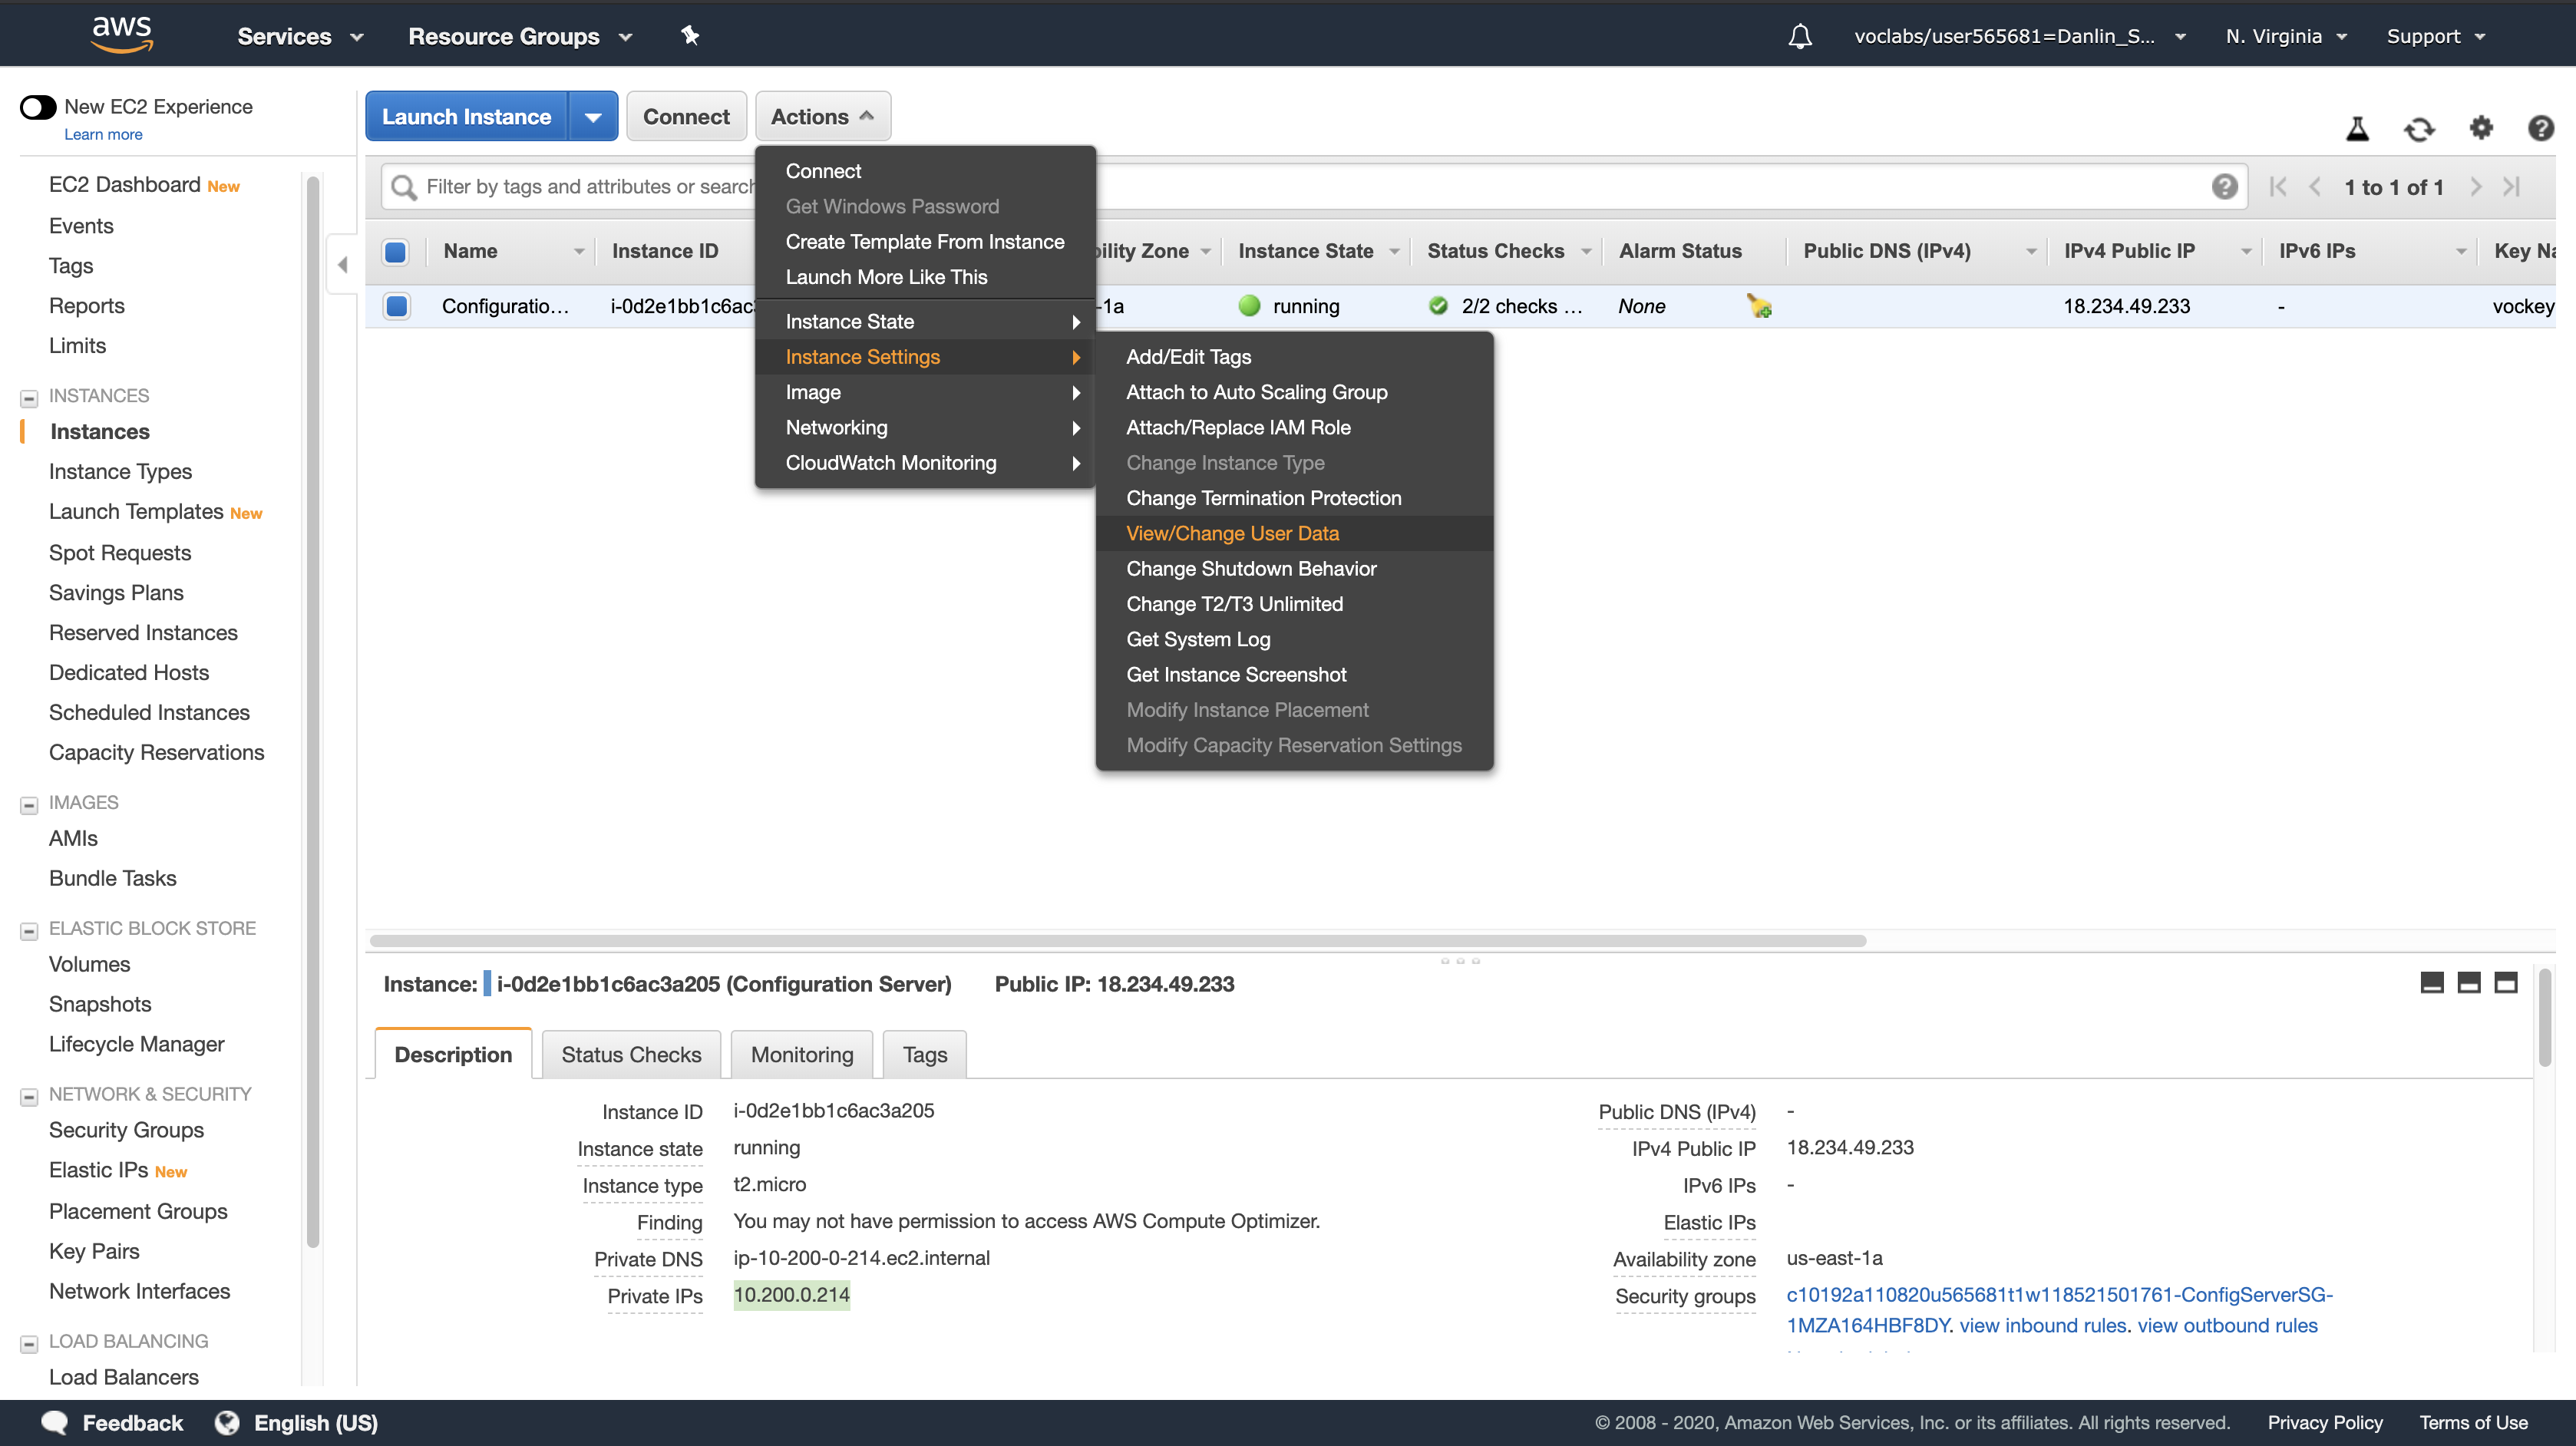Maximize the details pane with the layout icon
The image size is (2576, 1446).
tap(2505, 983)
